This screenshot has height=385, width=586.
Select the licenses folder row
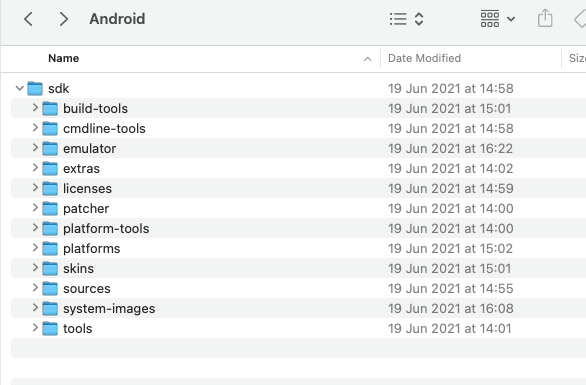tap(298, 188)
